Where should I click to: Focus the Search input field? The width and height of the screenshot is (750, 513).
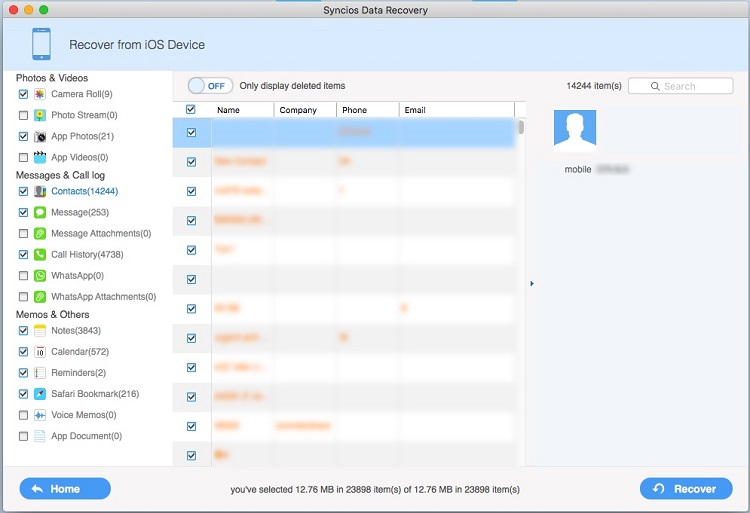click(681, 86)
